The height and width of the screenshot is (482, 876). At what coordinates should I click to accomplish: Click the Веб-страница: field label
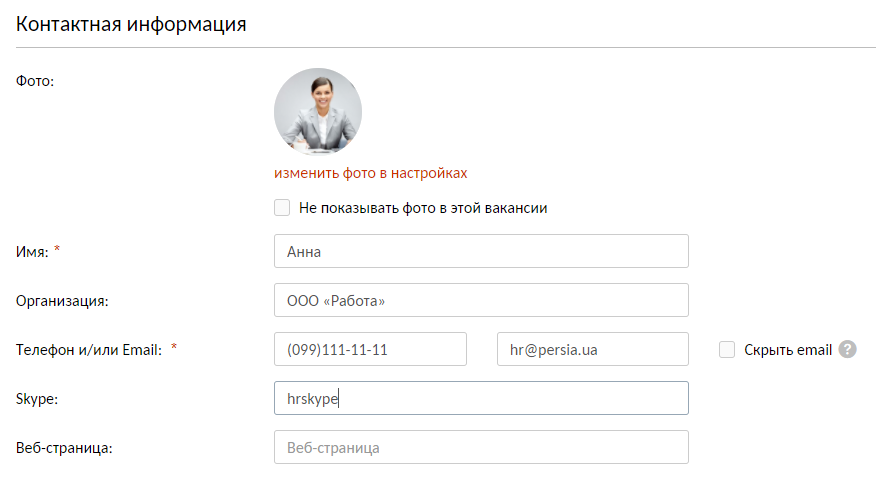pos(64,447)
